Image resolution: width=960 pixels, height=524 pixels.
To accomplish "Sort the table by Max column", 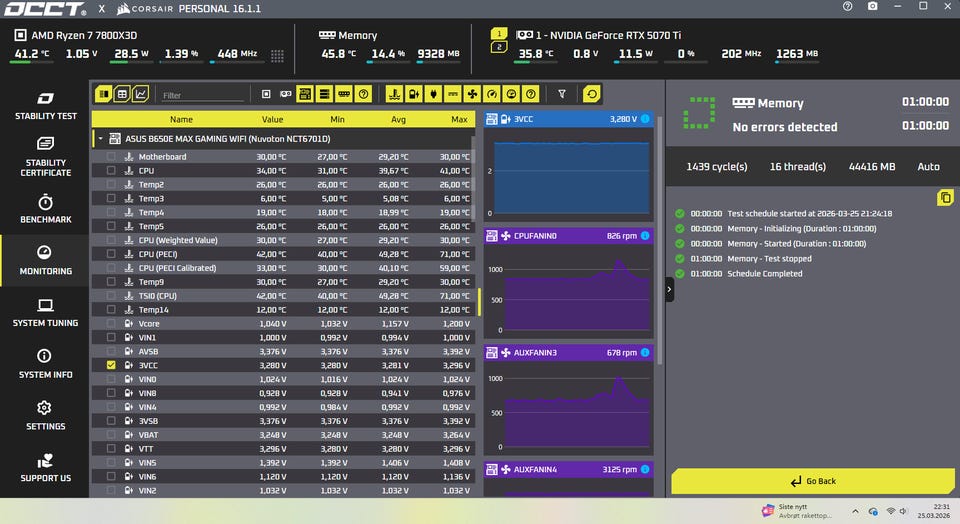I will (x=459, y=119).
